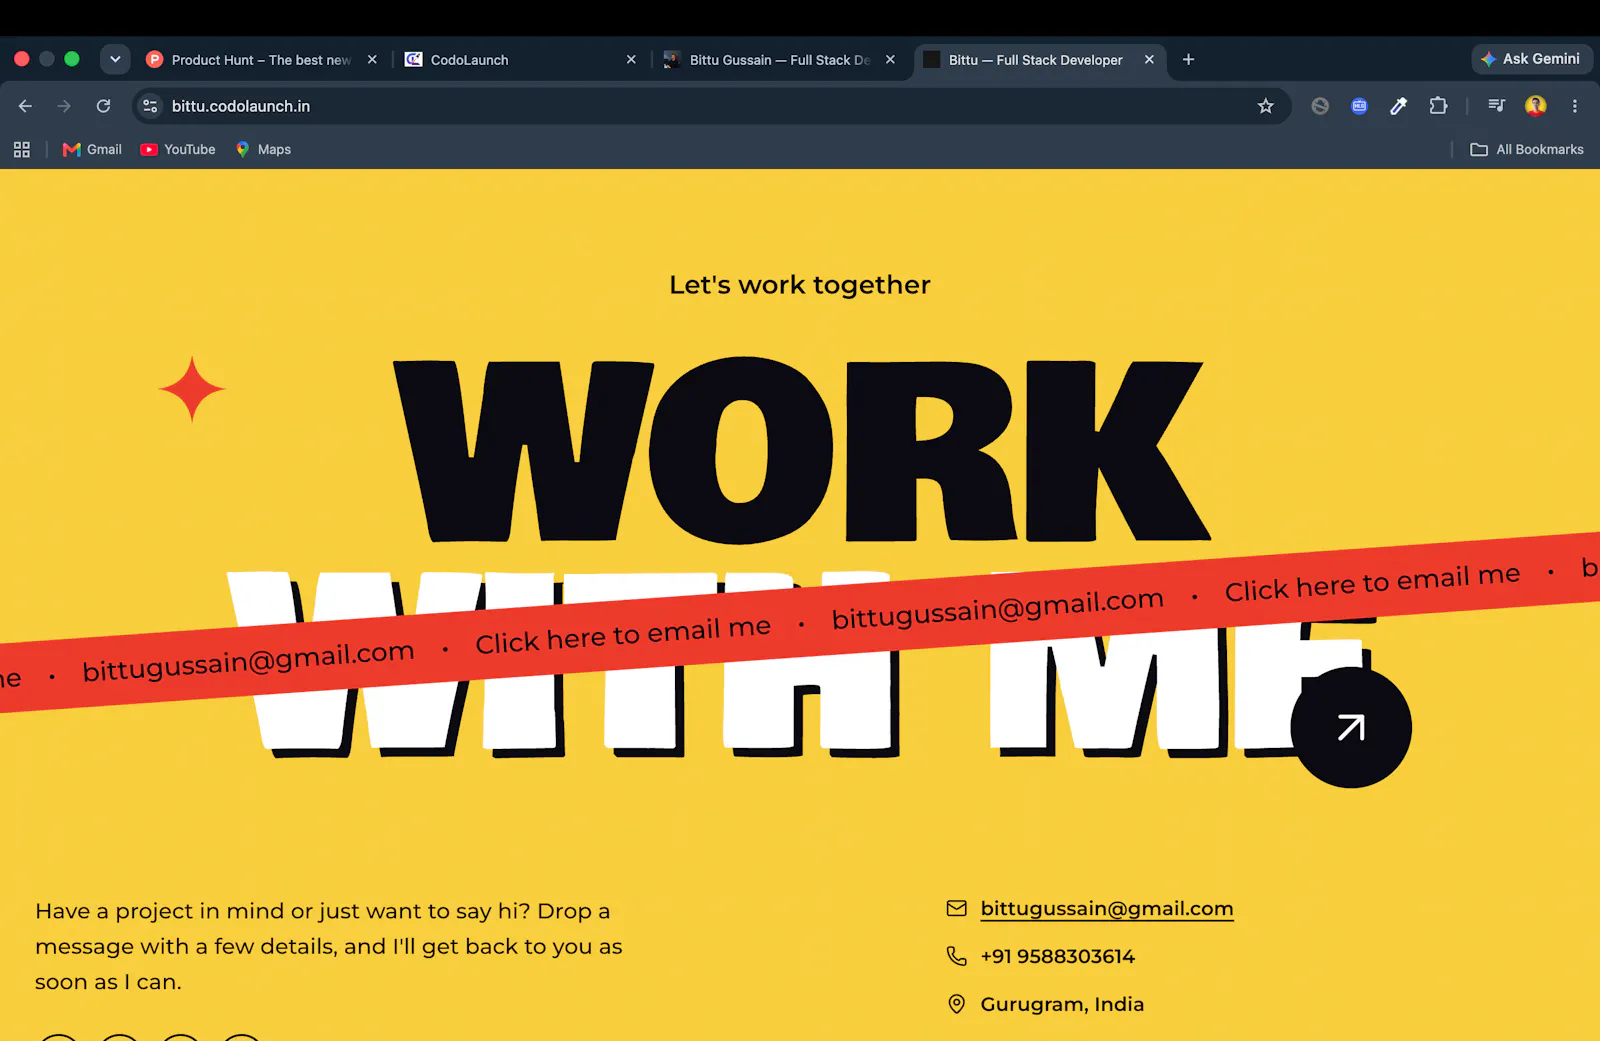Click the 'Gurugram, India' location text
The width and height of the screenshot is (1600, 1041).
coord(1062,1004)
